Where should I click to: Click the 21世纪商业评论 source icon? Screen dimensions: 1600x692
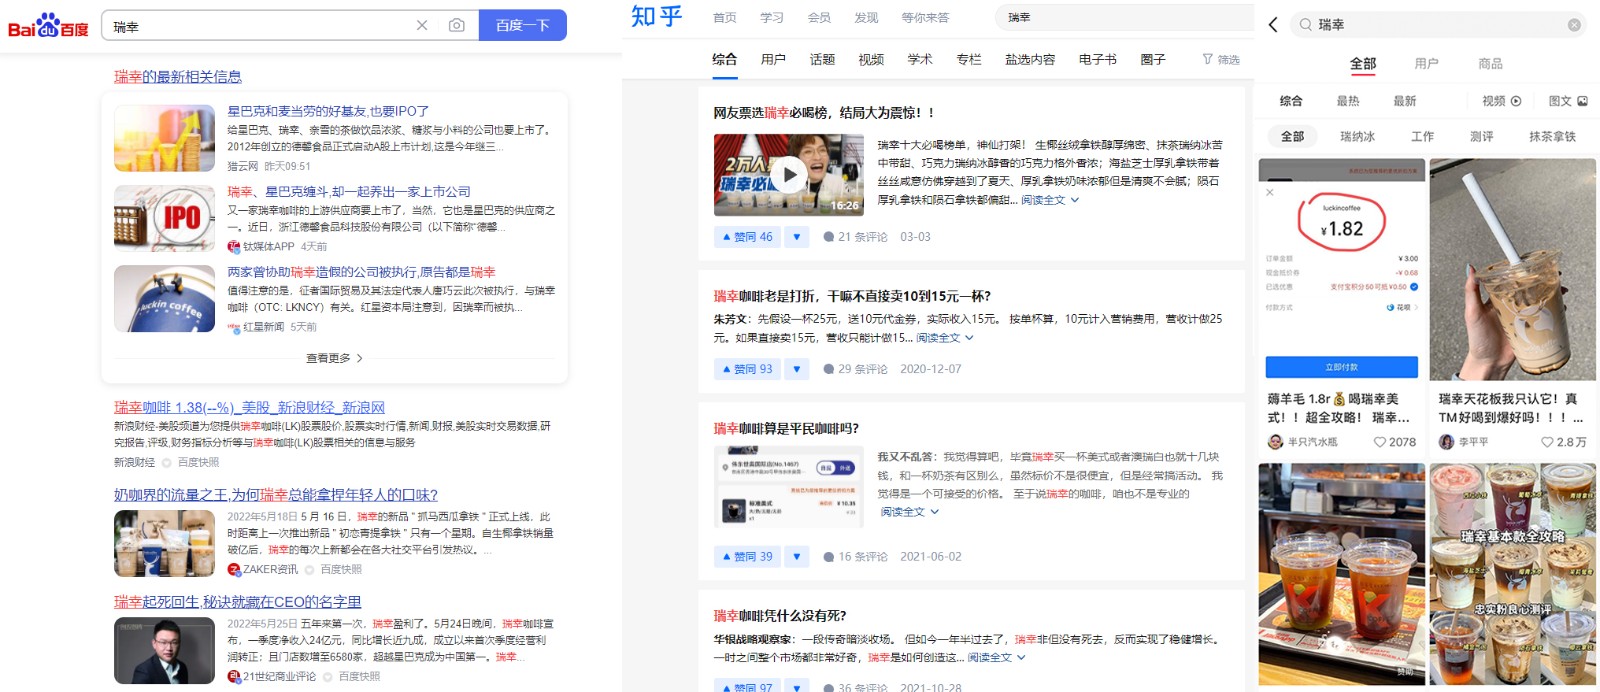click(234, 676)
